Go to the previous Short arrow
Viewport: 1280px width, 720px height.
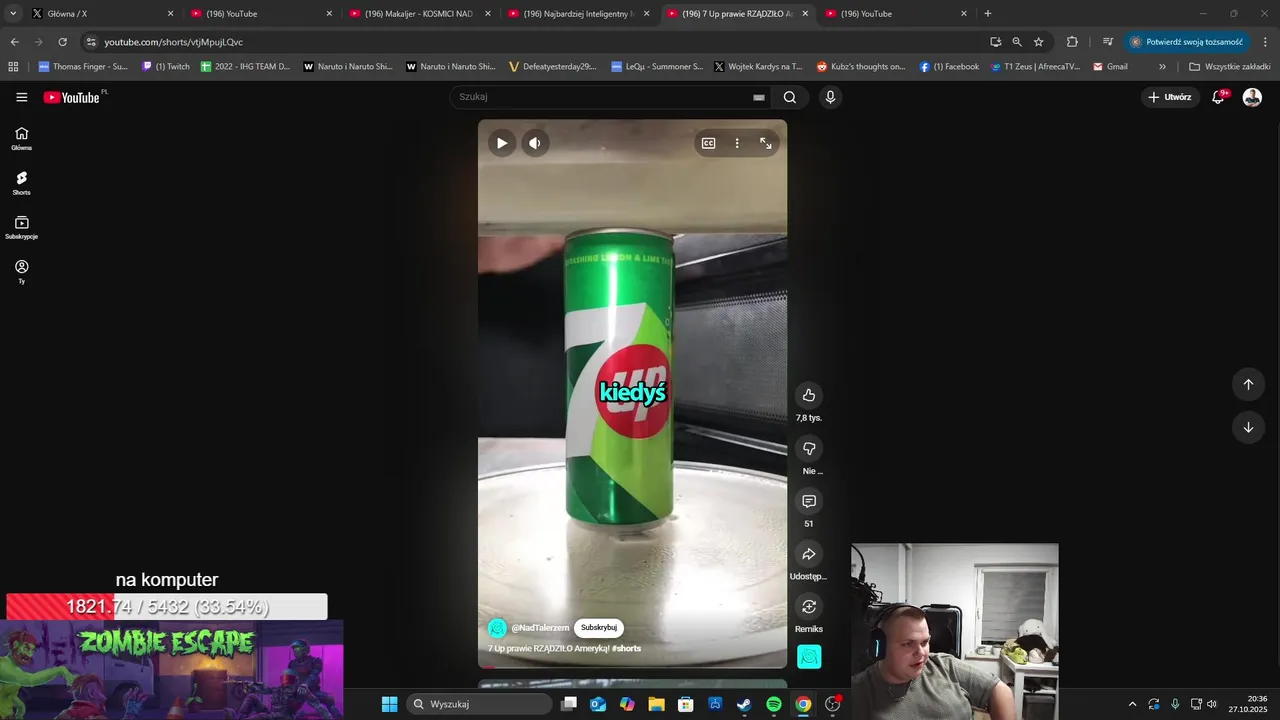point(1248,384)
